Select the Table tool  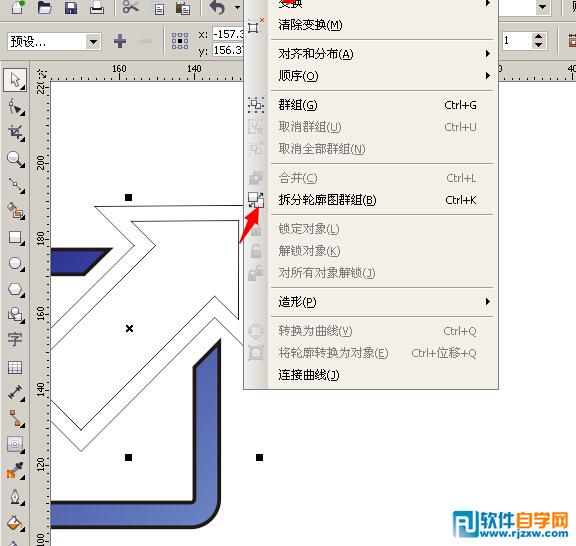click(15, 367)
